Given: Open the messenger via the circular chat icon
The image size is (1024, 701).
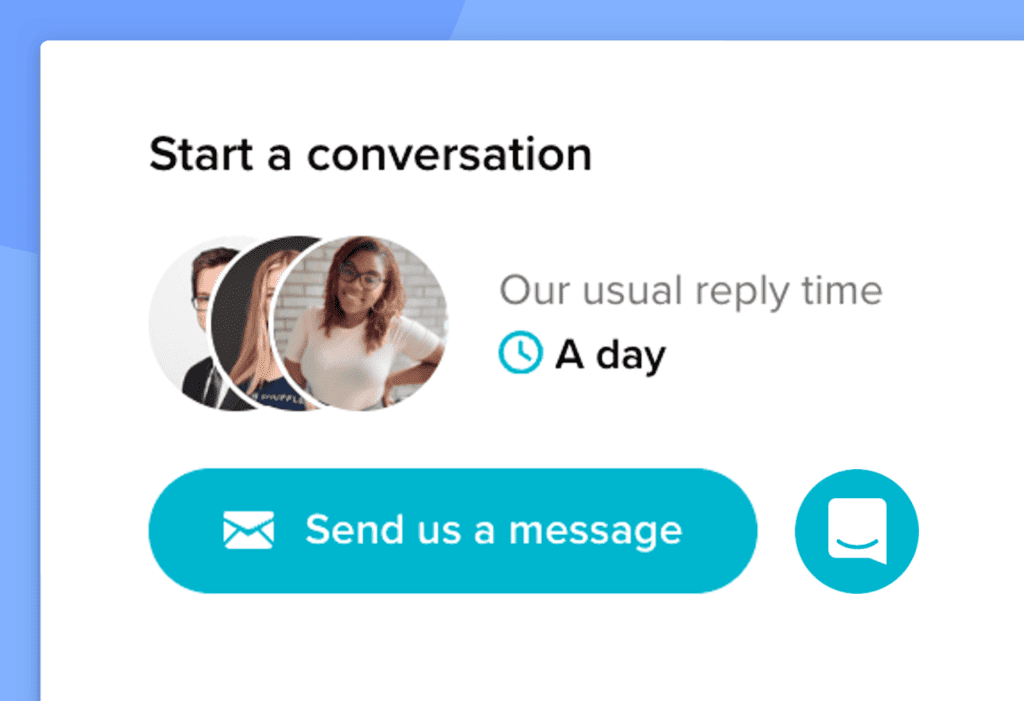Looking at the screenshot, I should (855, 530).
